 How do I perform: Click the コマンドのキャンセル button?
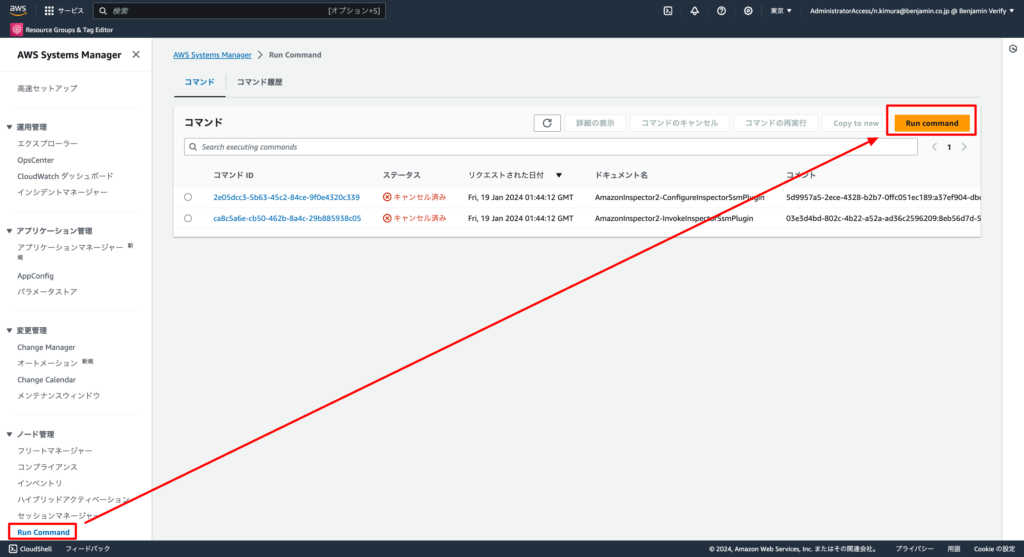coord(679,123)
